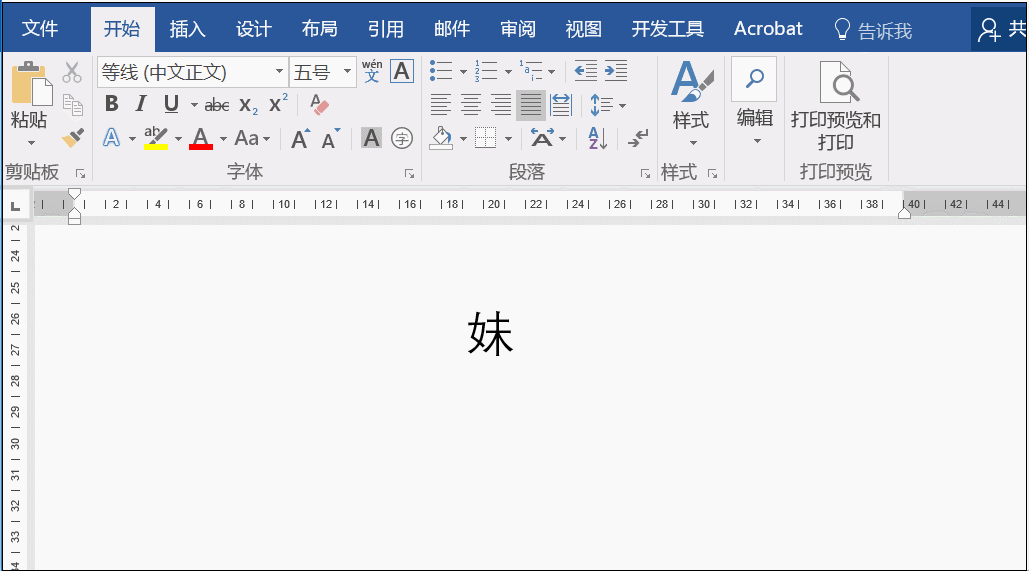The image size is (1029, 571).
Task: Open the phonetic guide (wén) tool
Action: click(371, 71)
